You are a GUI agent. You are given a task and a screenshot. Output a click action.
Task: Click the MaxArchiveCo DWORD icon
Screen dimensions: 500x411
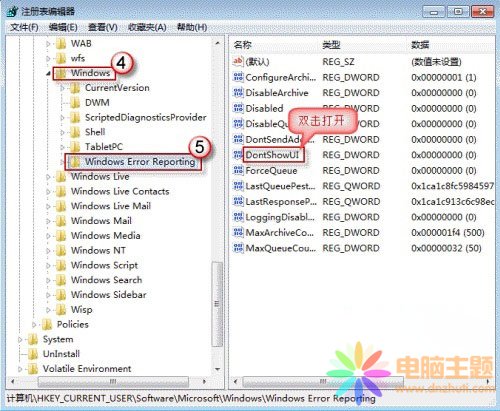[238, 232]
